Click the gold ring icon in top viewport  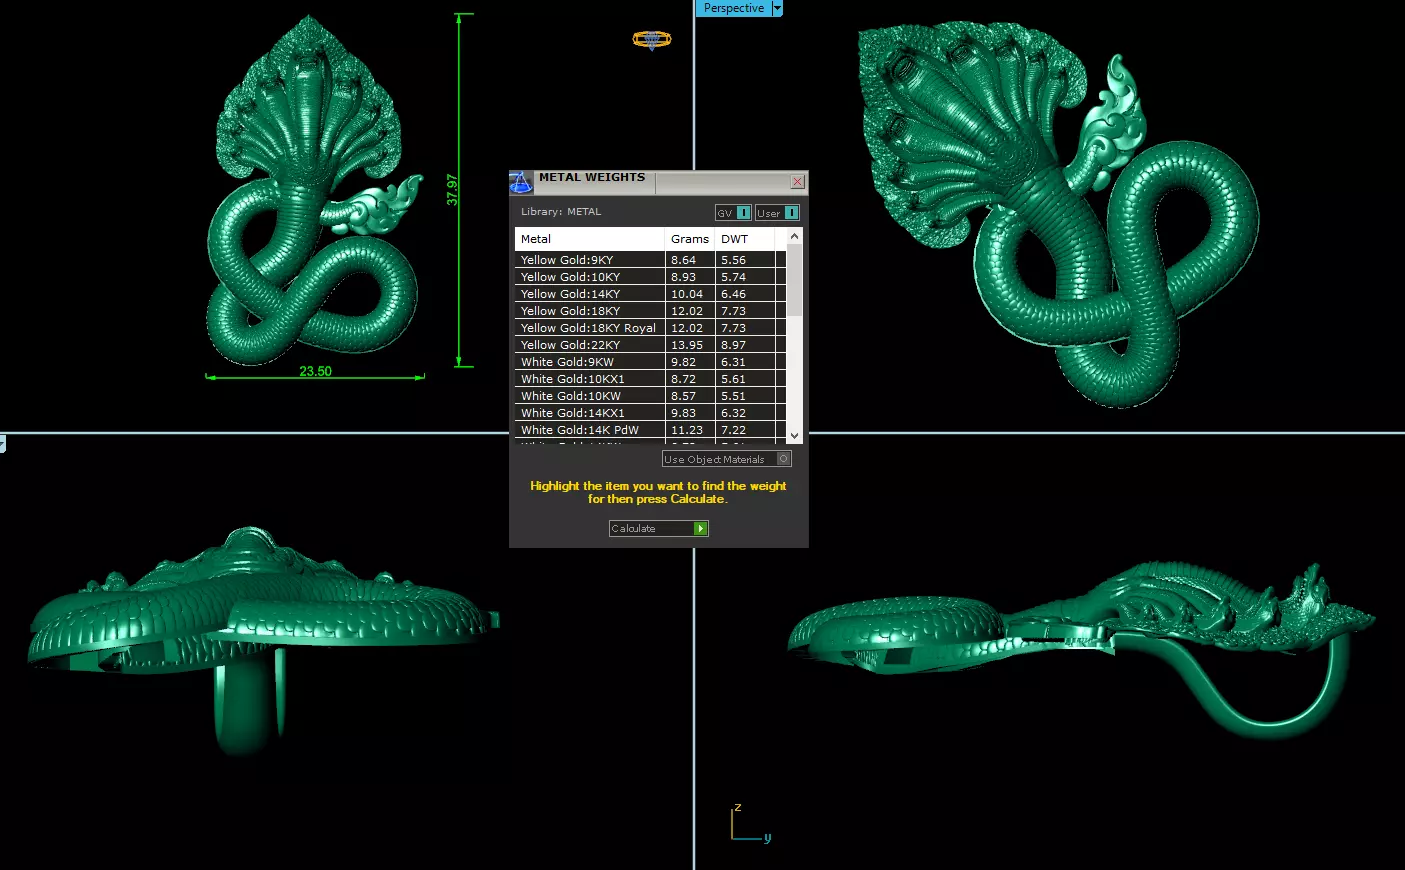click(x=652, y=39)
